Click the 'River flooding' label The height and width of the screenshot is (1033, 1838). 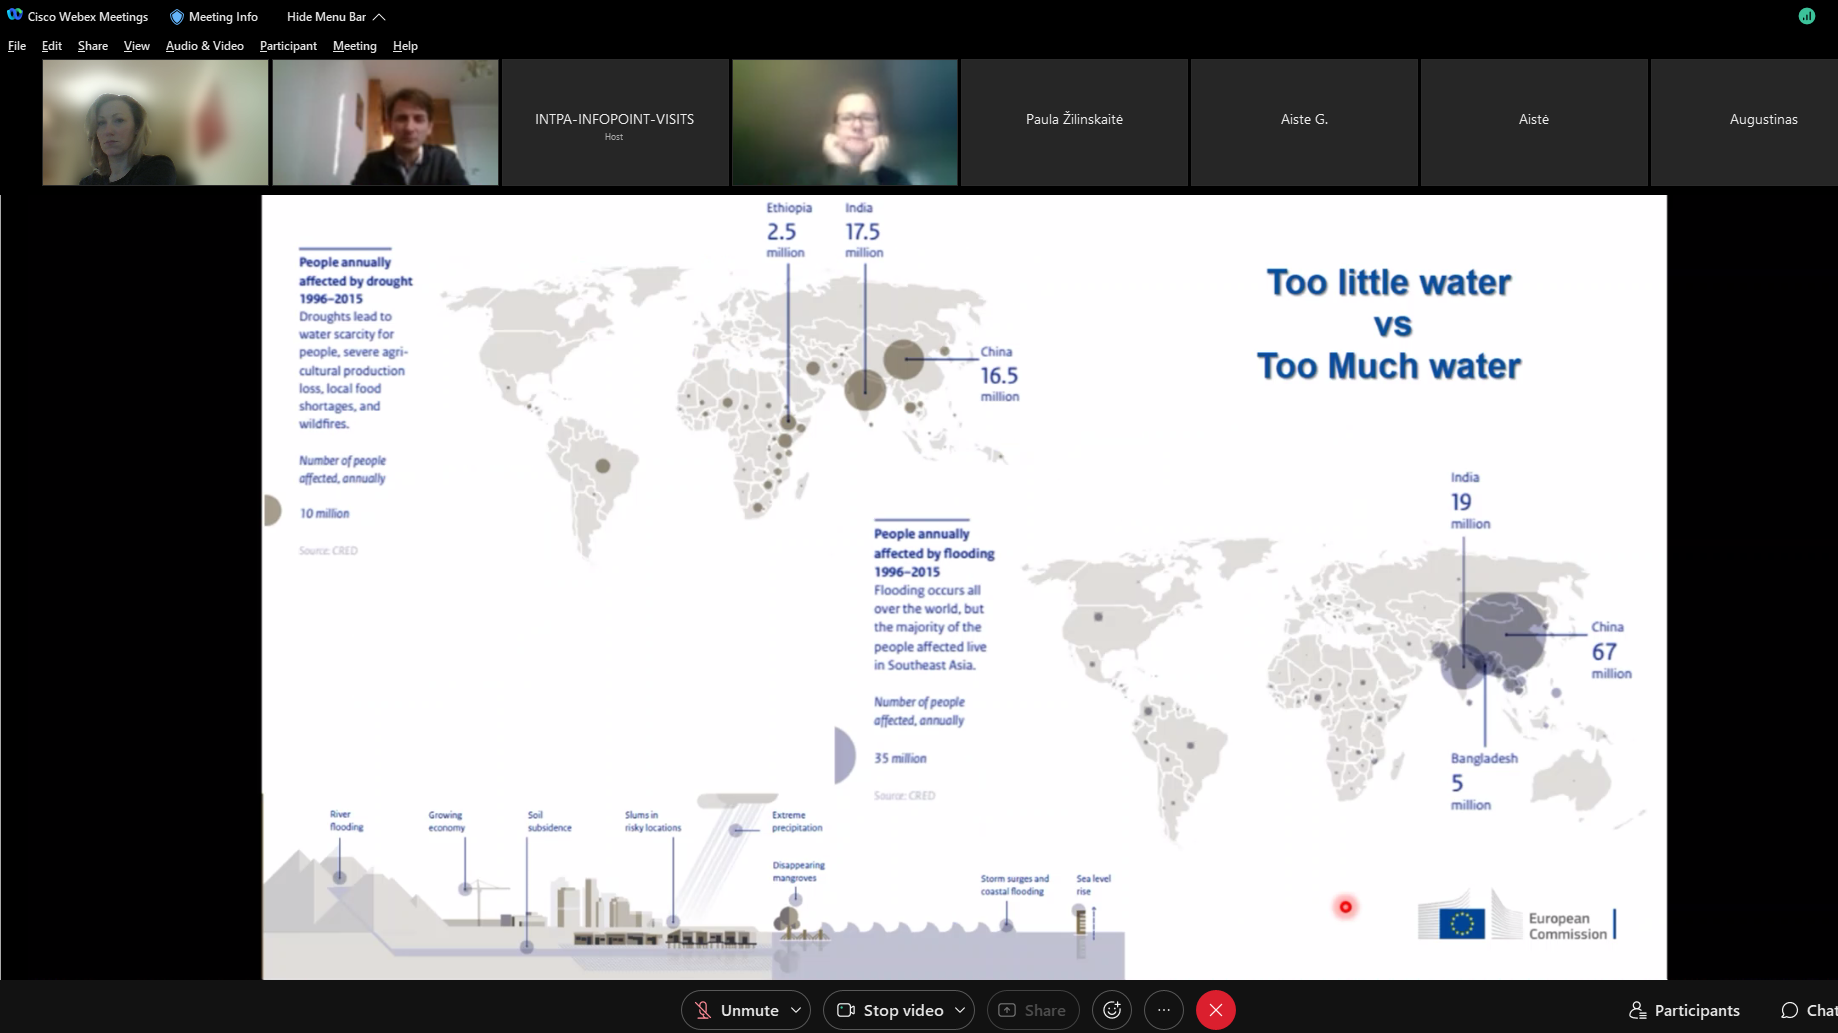click(347, 820)
